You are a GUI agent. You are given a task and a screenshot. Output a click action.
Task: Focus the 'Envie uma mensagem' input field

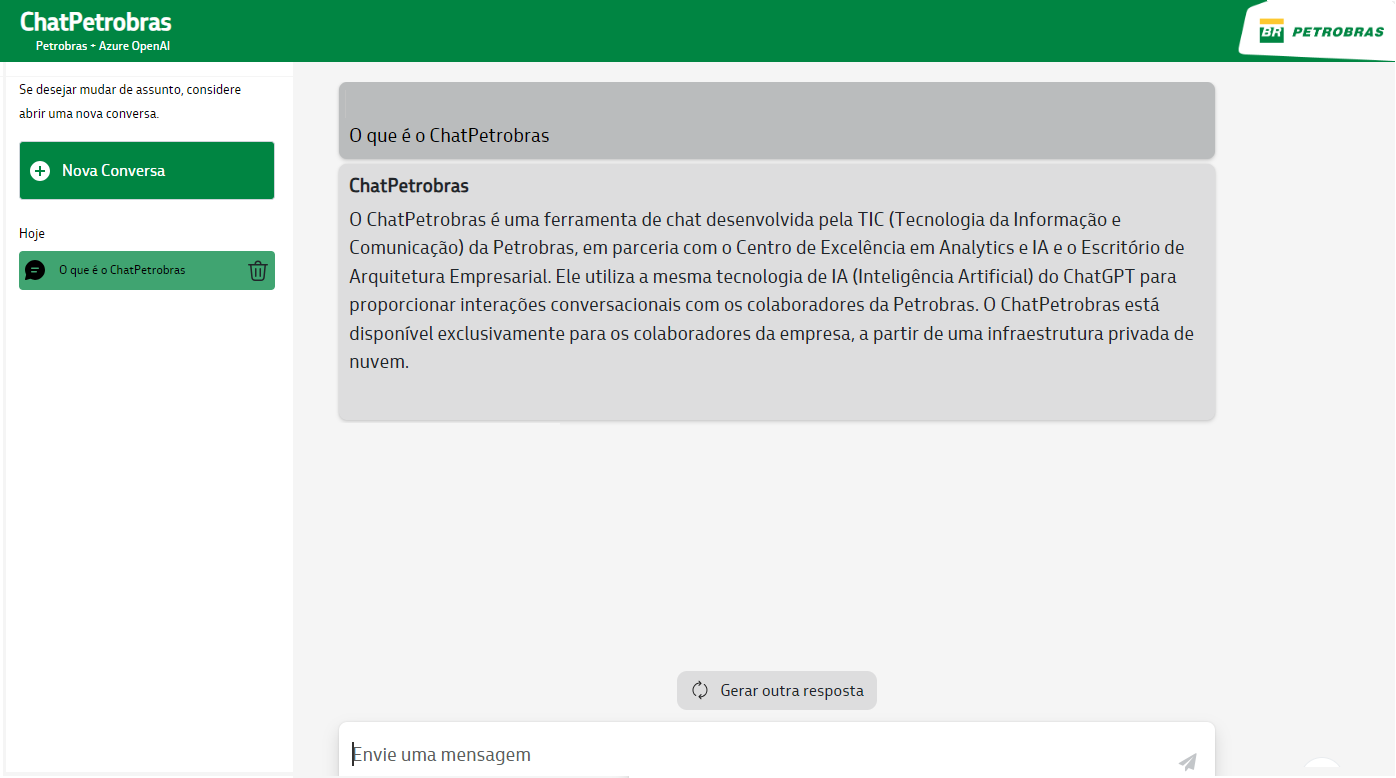[750, 755]
